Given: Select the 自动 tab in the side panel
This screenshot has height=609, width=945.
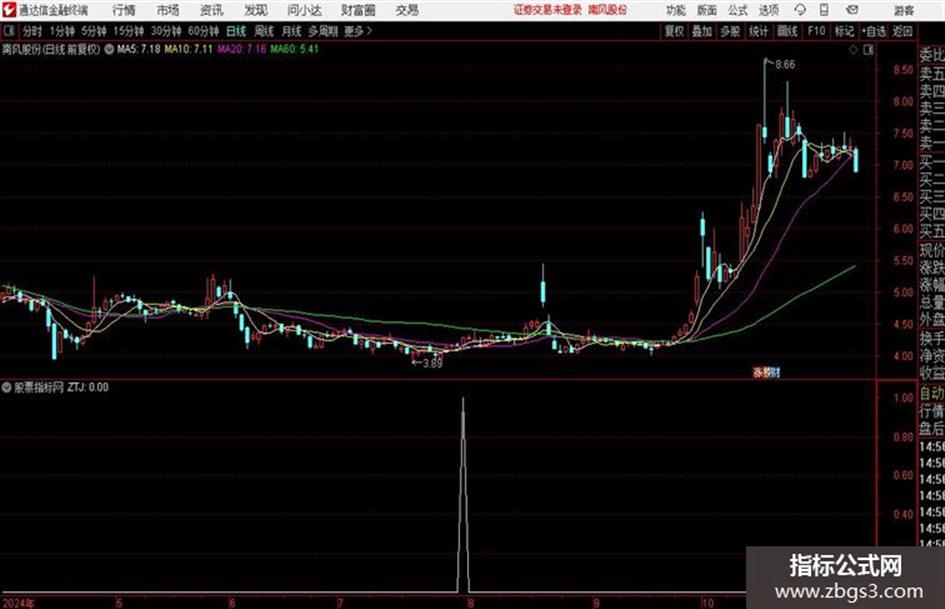Looking at the screenshot, I should pos(932,394).
